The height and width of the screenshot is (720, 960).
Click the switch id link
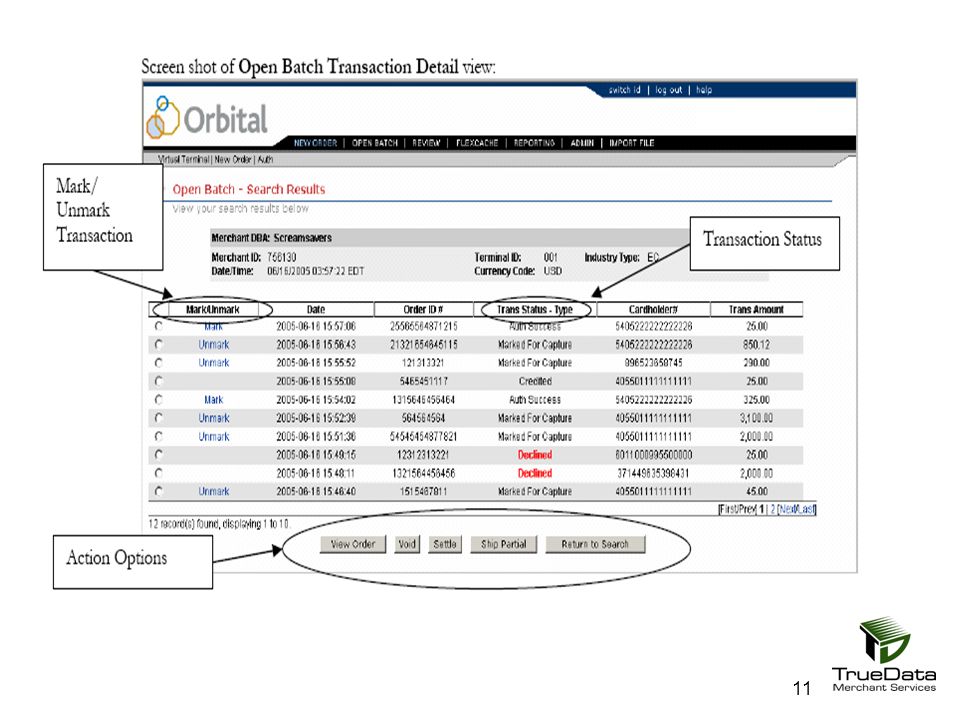[x=624, y=90]
